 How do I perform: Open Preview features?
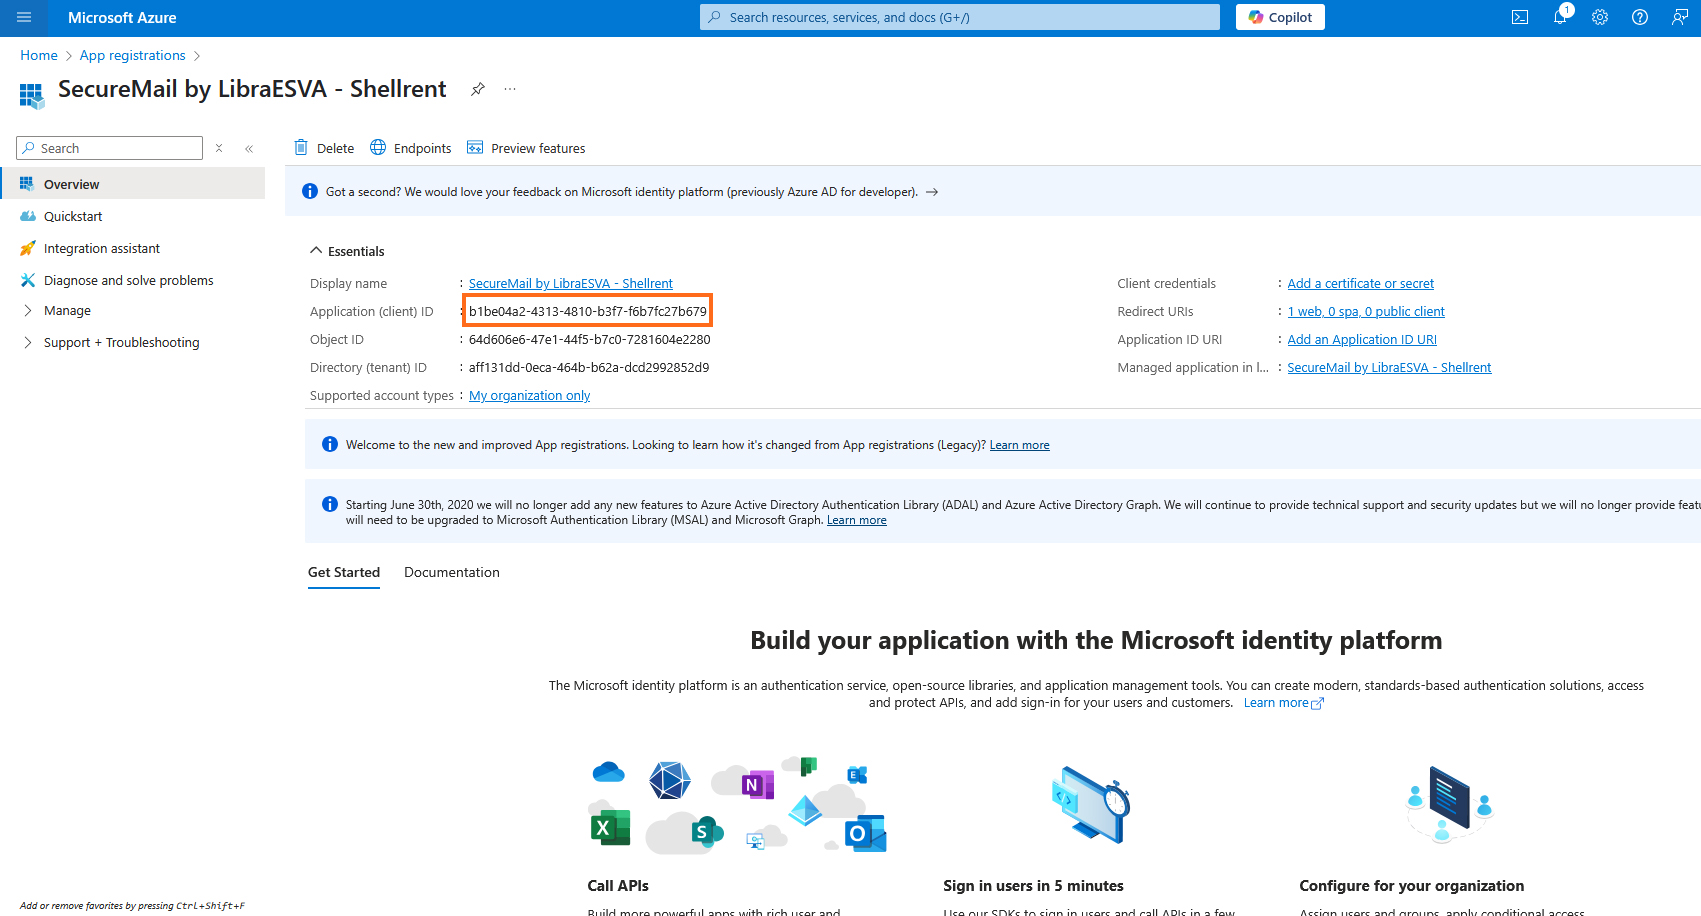click(x=526, y=148)
